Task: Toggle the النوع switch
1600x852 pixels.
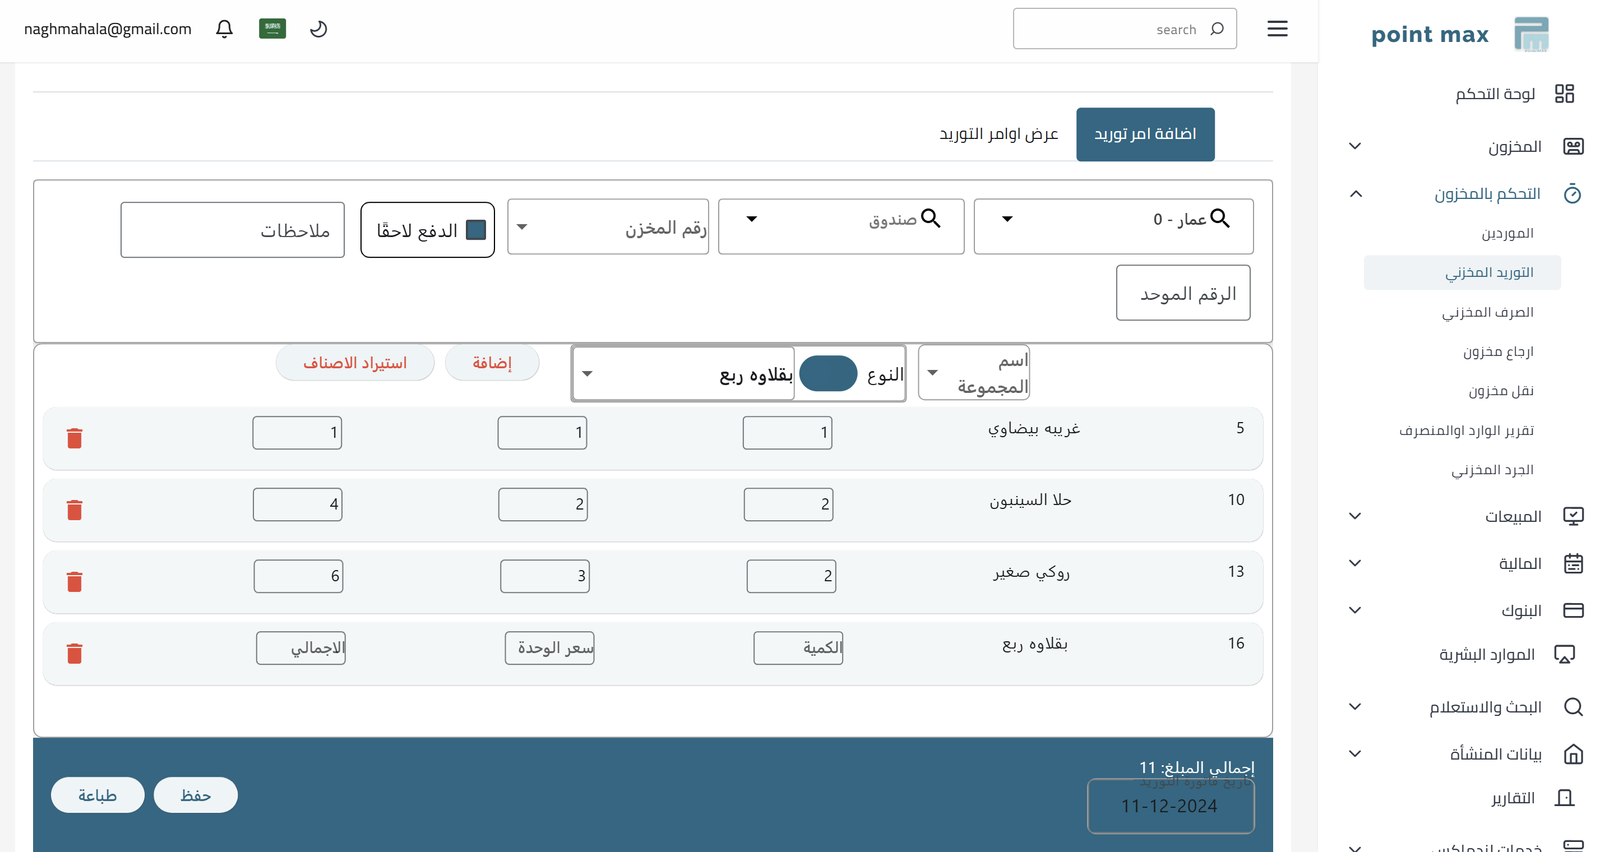Action: click(x=828, y=374)
